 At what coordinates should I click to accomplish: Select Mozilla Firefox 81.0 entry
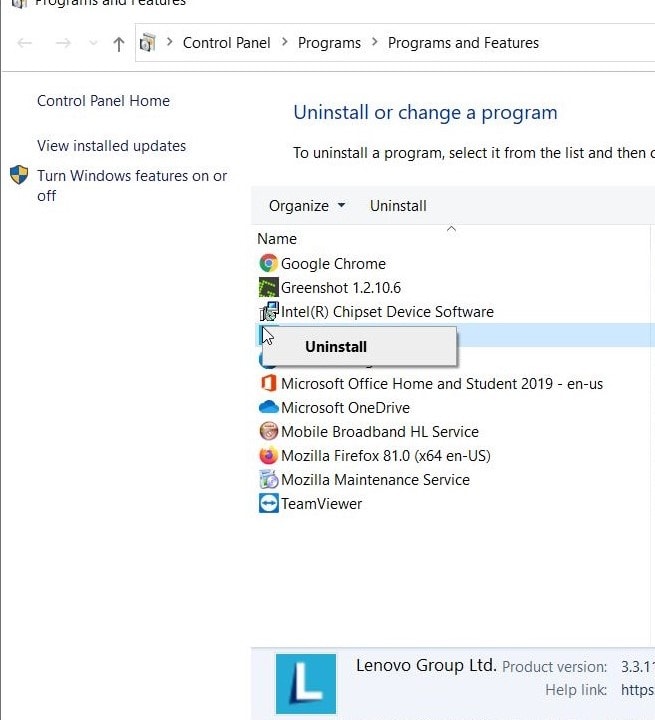point(386,456)
